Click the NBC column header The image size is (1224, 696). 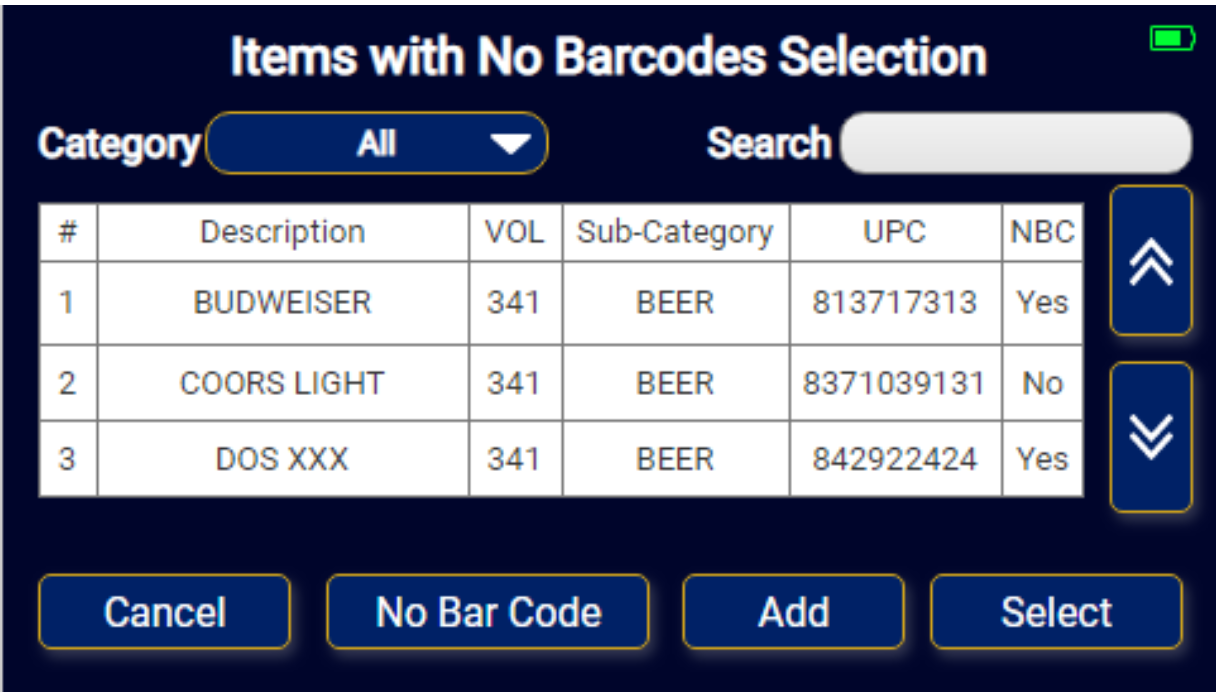[x=1043, y=232]
